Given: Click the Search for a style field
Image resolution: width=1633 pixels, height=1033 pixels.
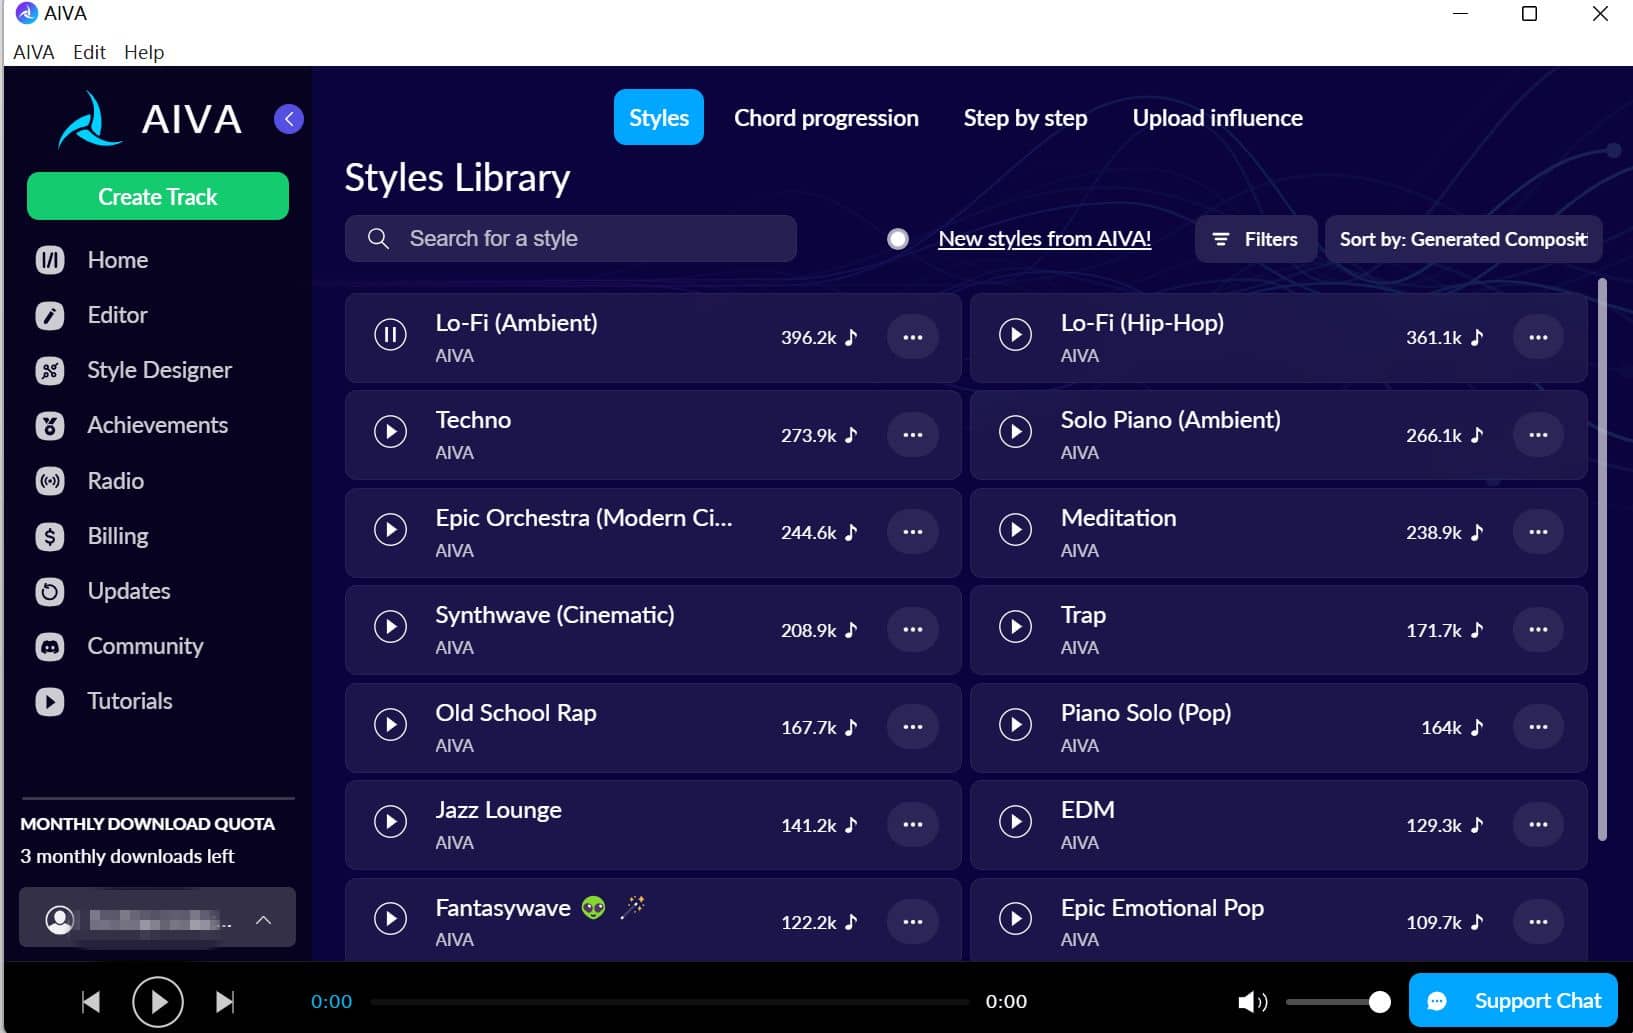Looking at the screenshot, I should [x=571, y=239].
